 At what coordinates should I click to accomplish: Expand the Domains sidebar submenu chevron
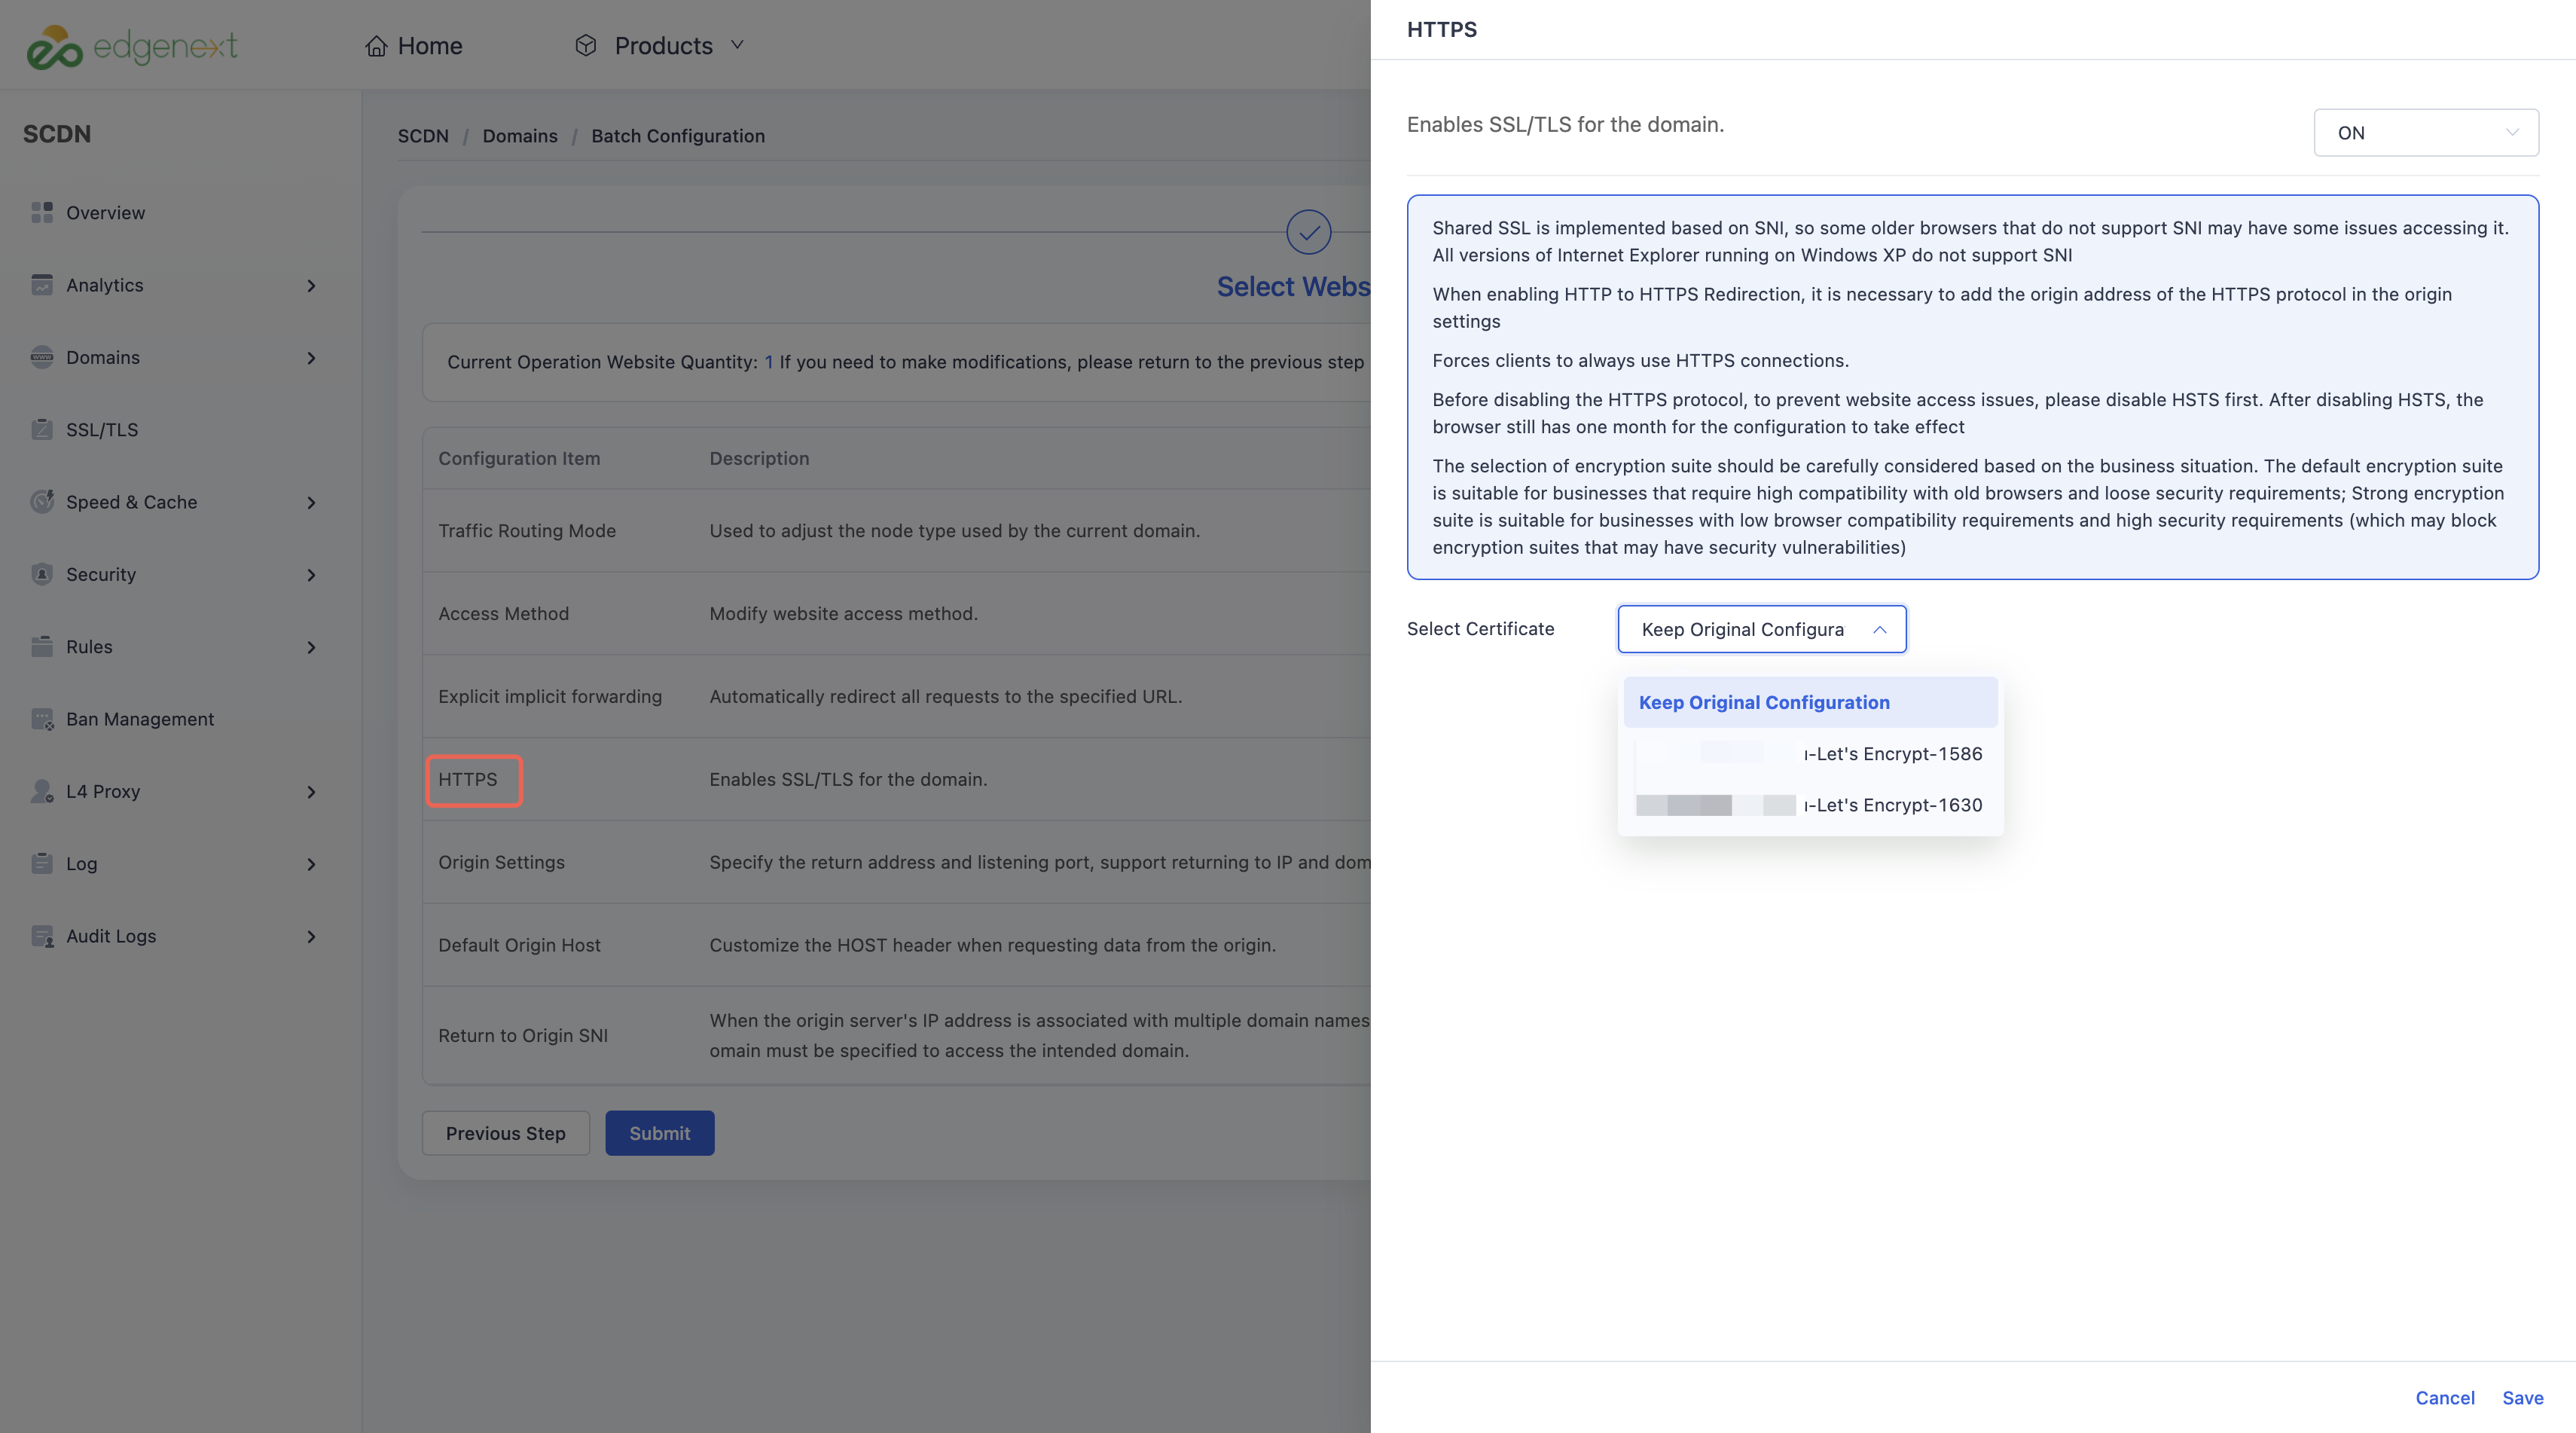(311, 358)
